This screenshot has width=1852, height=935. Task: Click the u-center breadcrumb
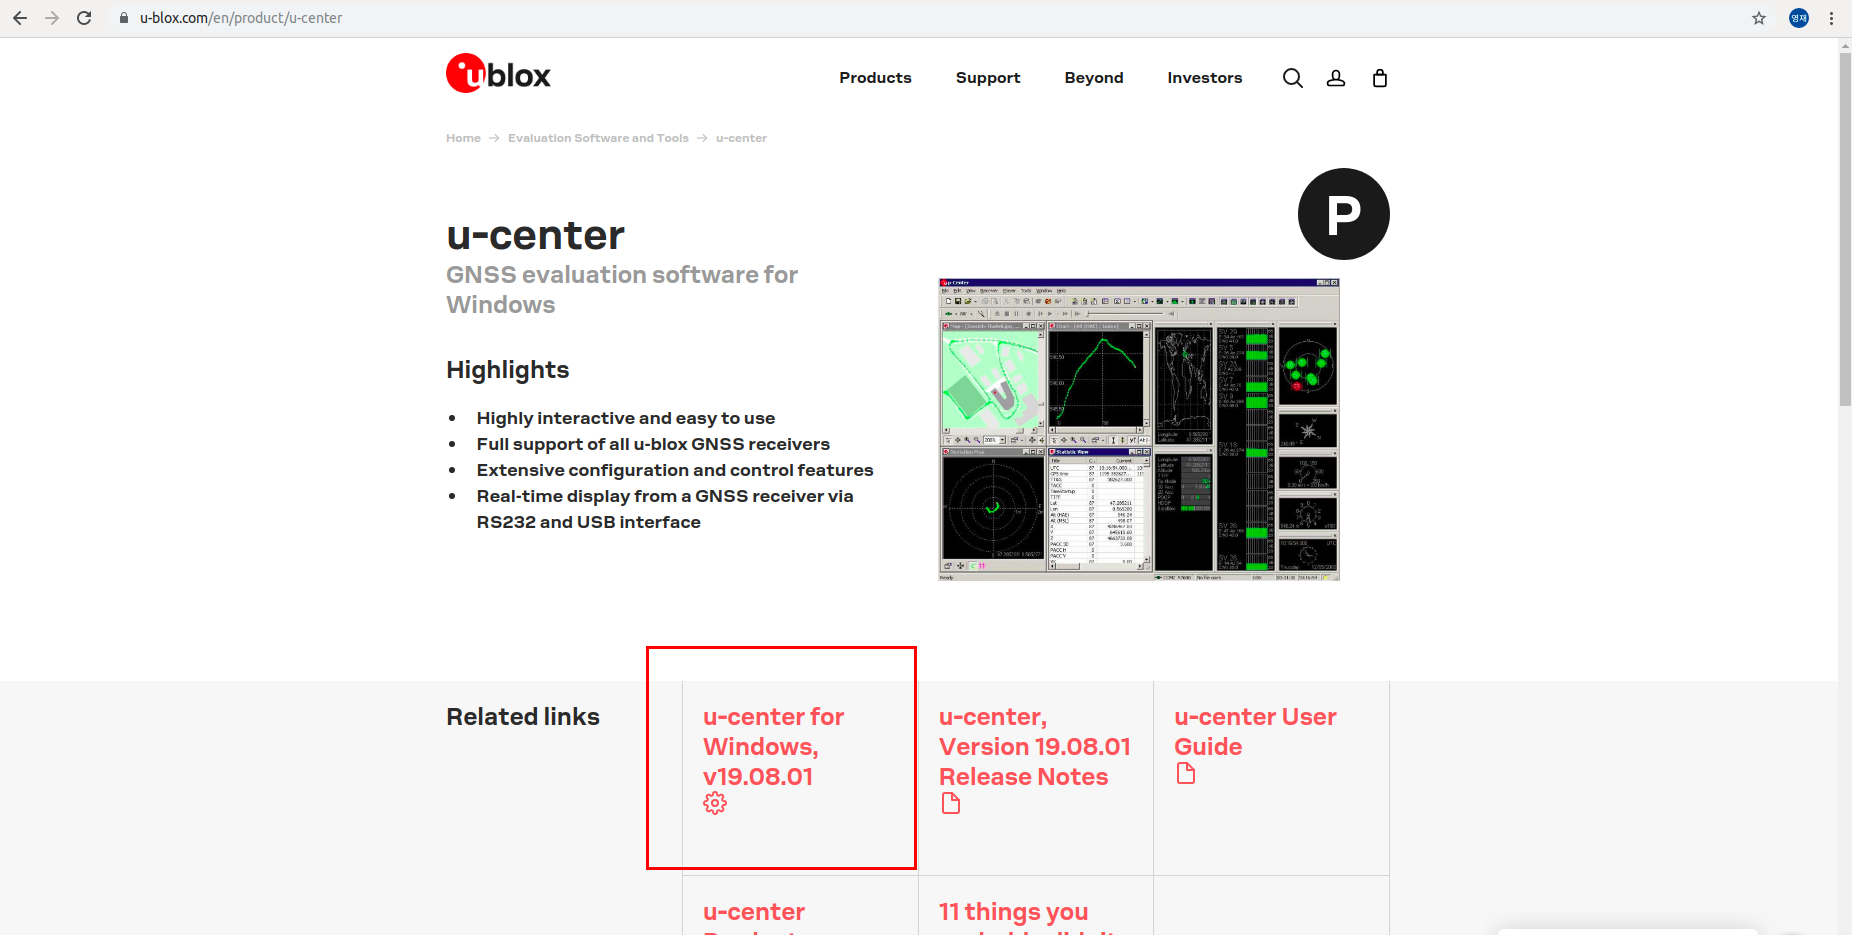[741, 138]
